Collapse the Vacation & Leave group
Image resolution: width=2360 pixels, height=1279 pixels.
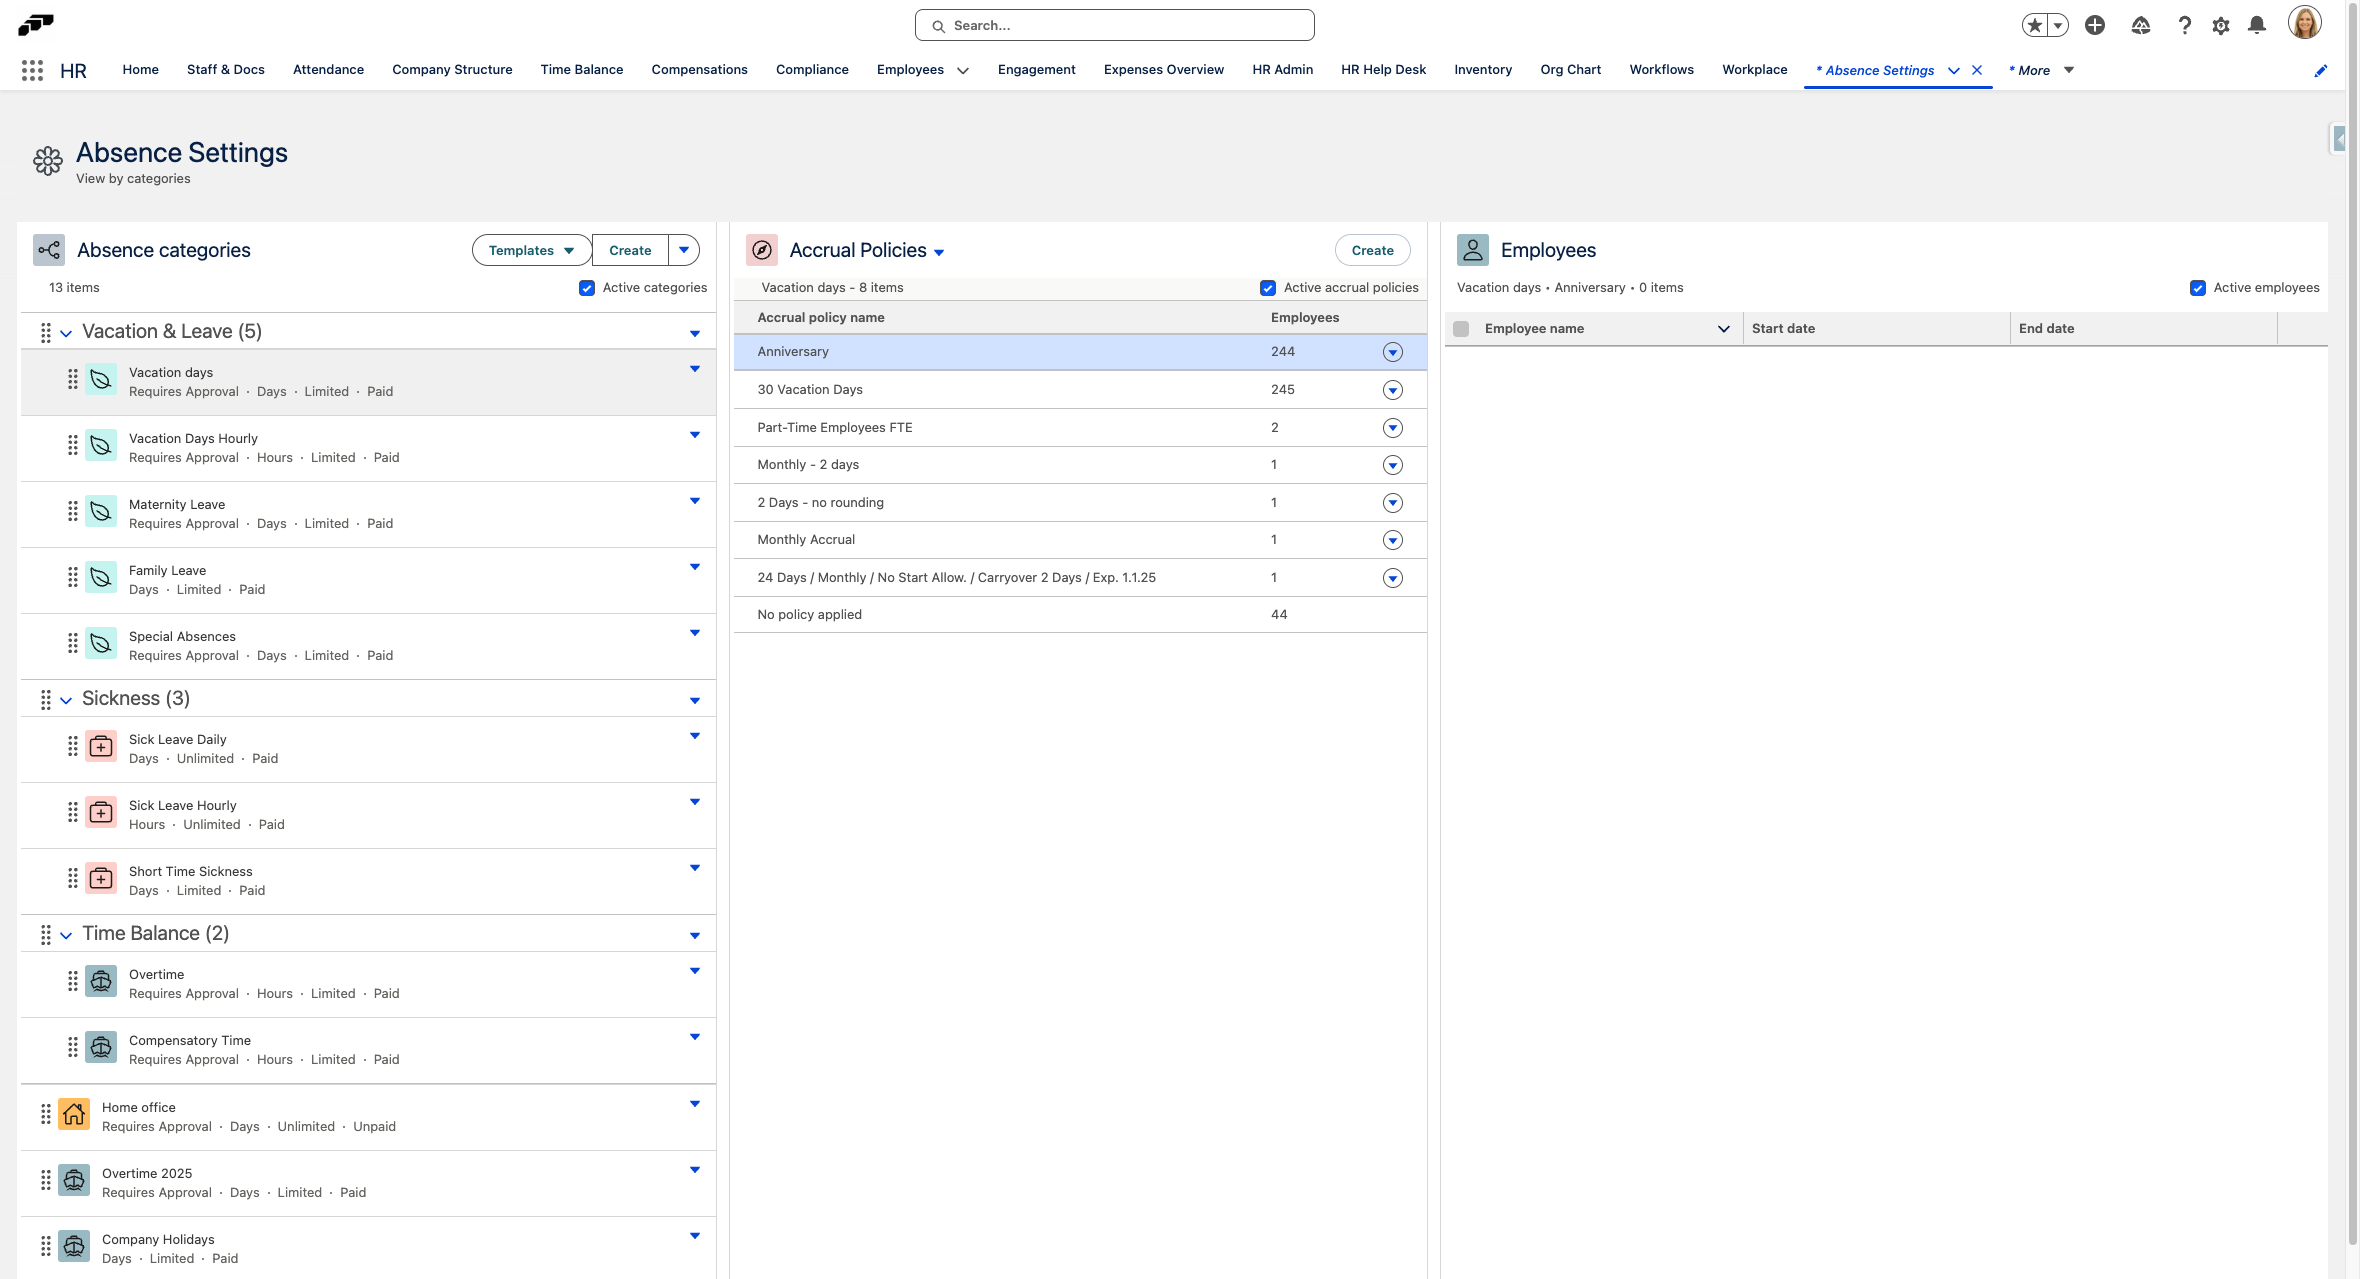[x=66, y=333]
